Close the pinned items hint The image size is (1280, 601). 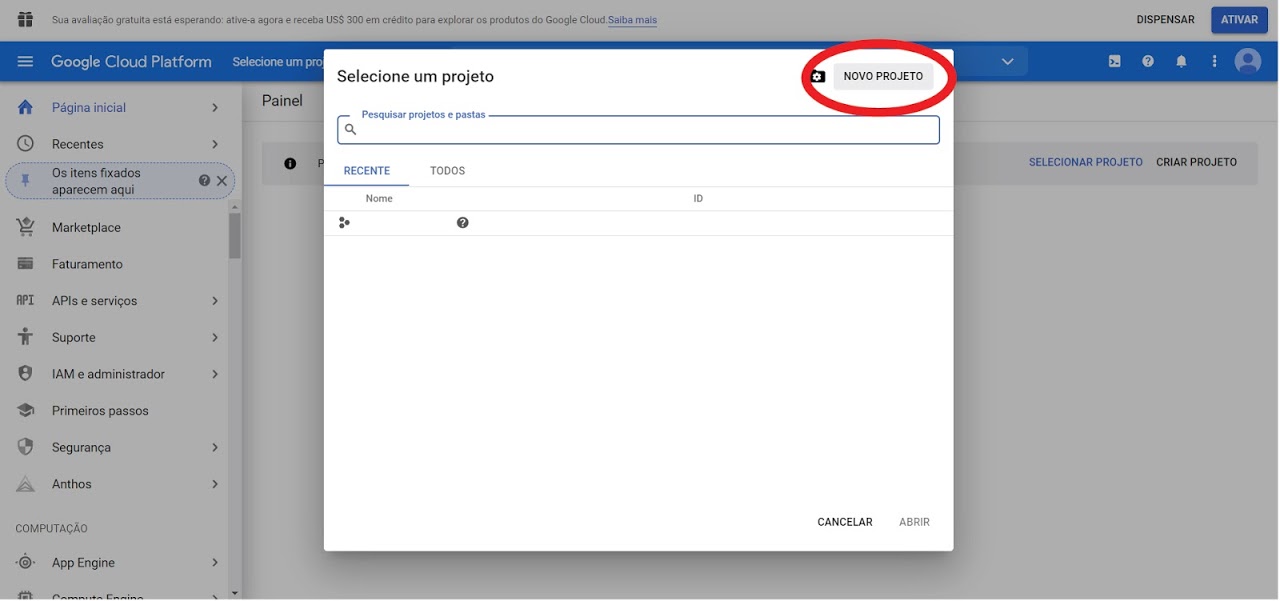click(x=222, y=181)
